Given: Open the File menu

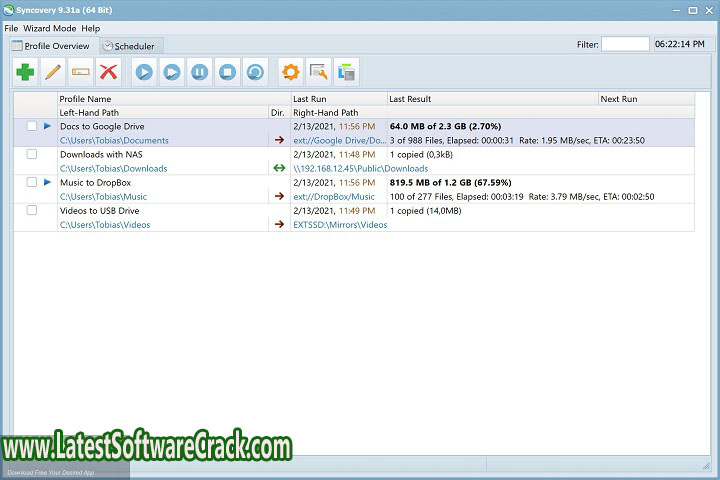Looking at the screenshot, I should [x=11, y=28].
